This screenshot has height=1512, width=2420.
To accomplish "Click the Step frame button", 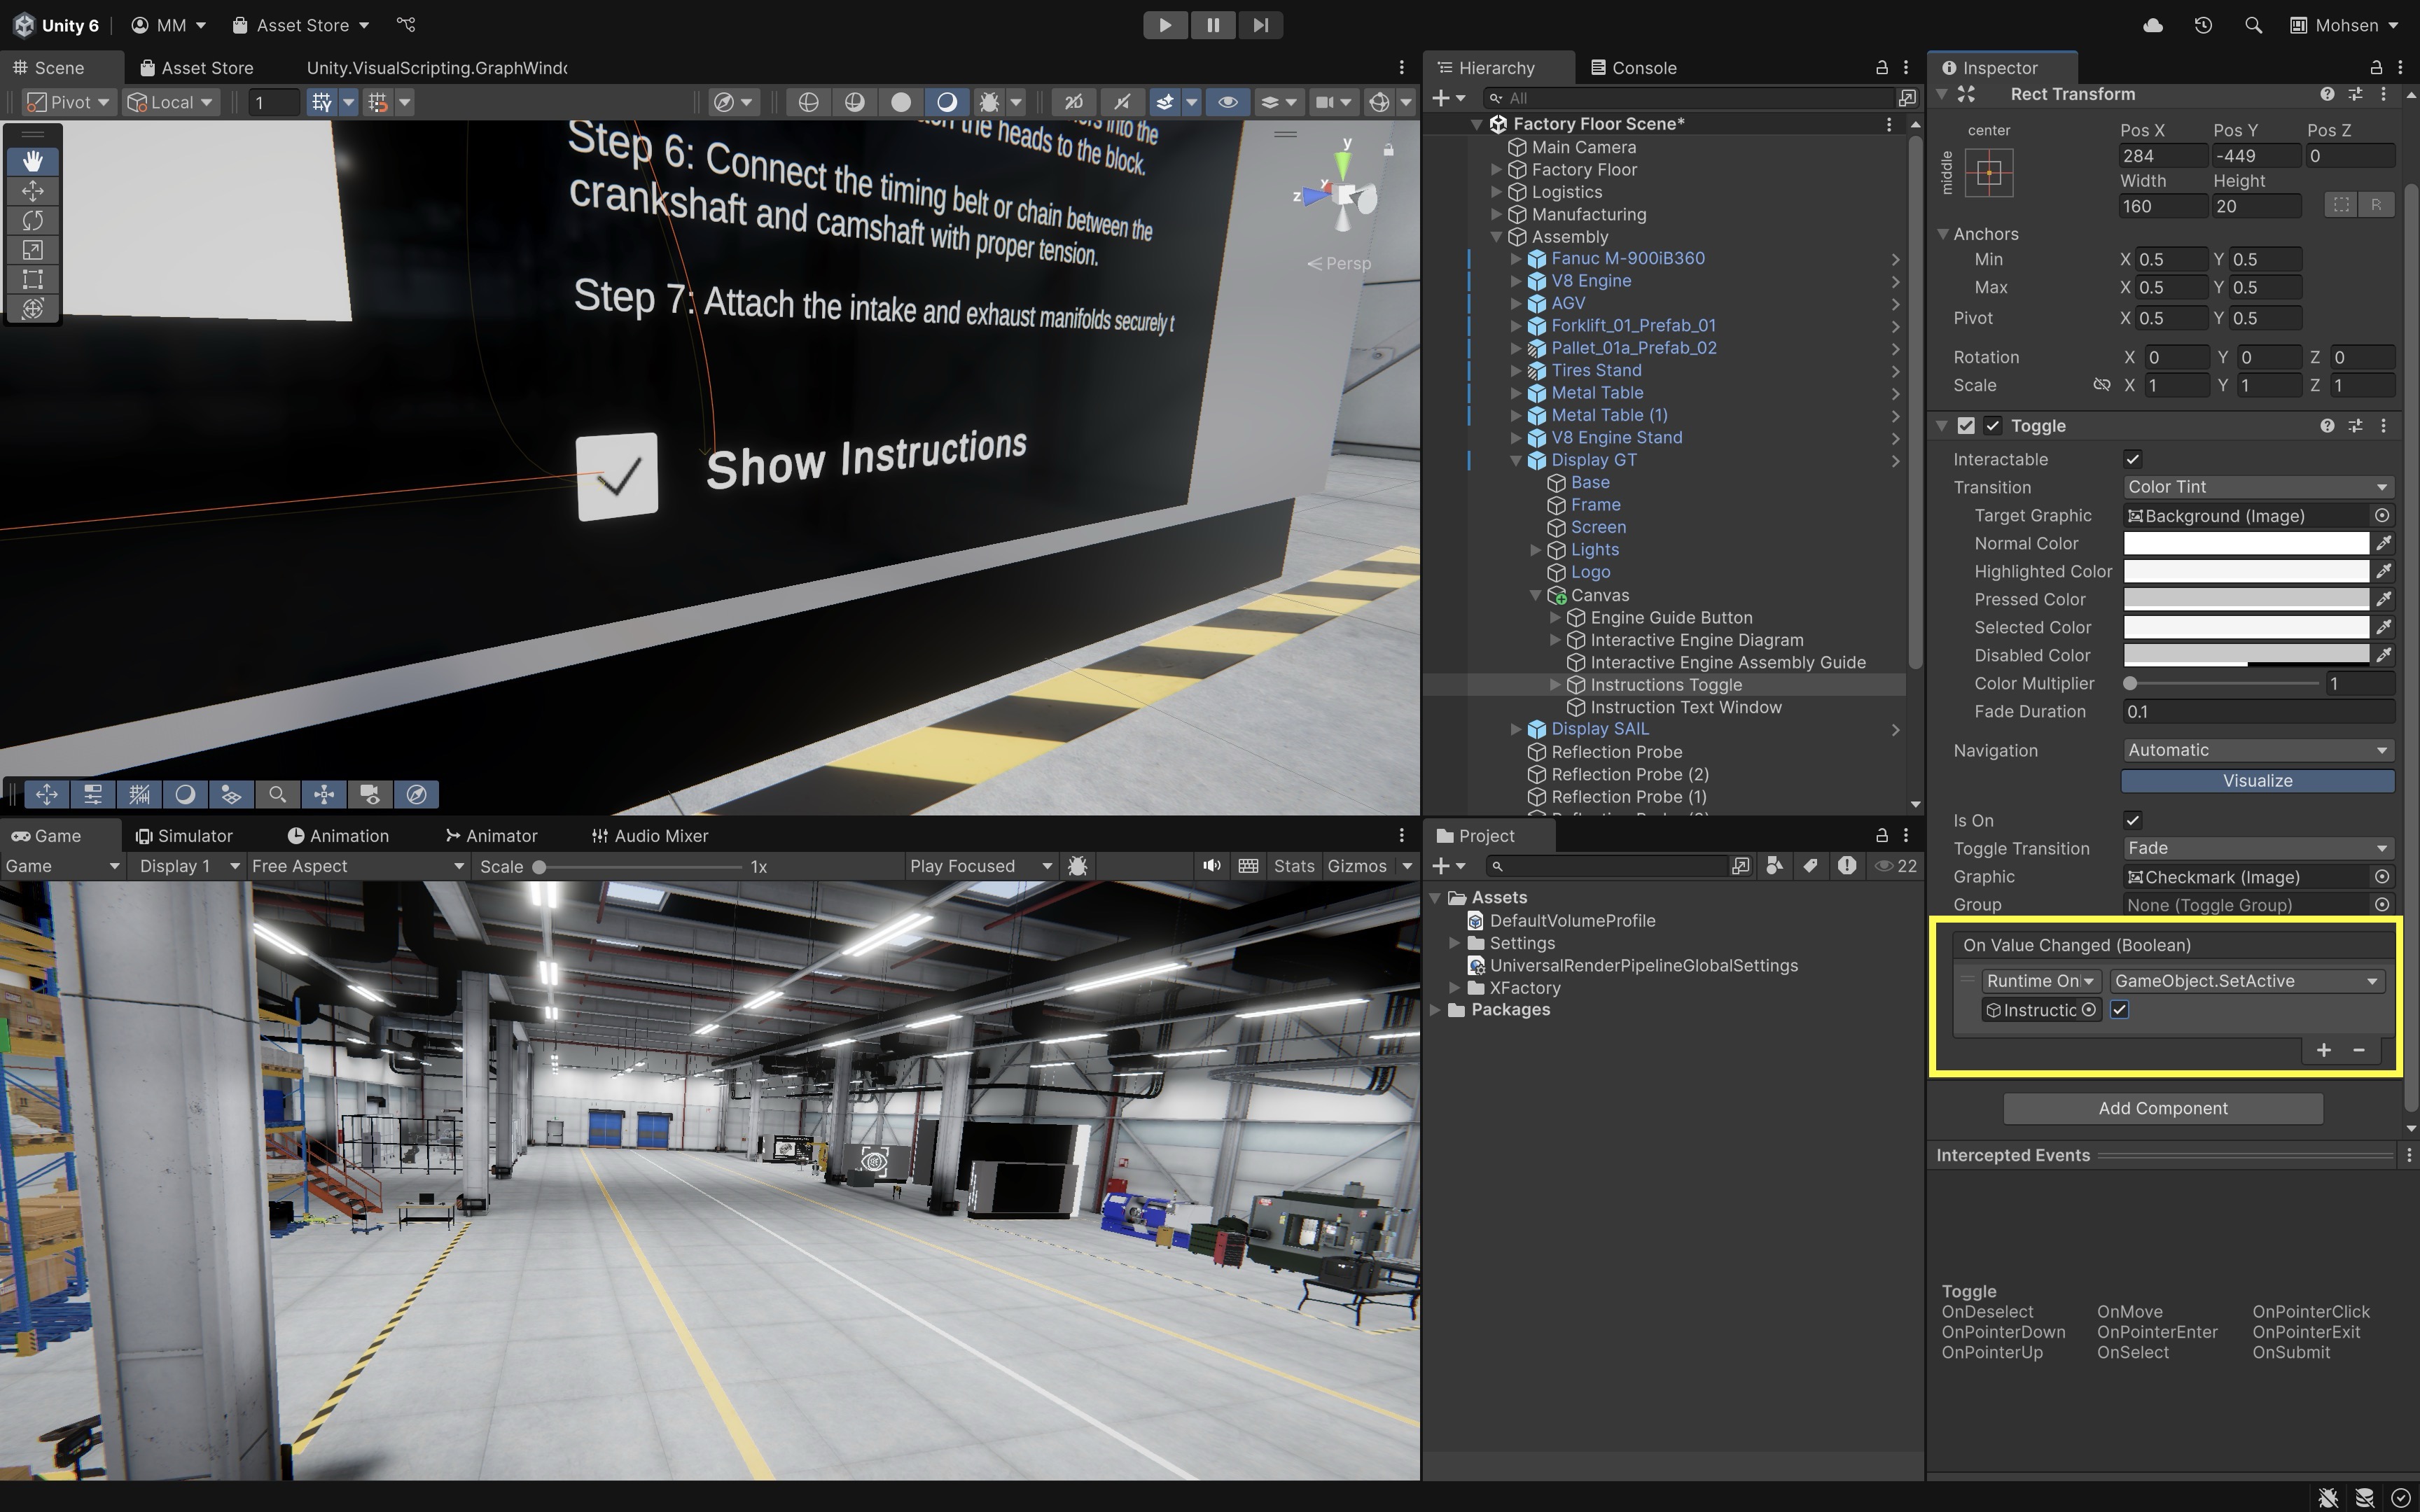I will click(x=1260, y=25).
